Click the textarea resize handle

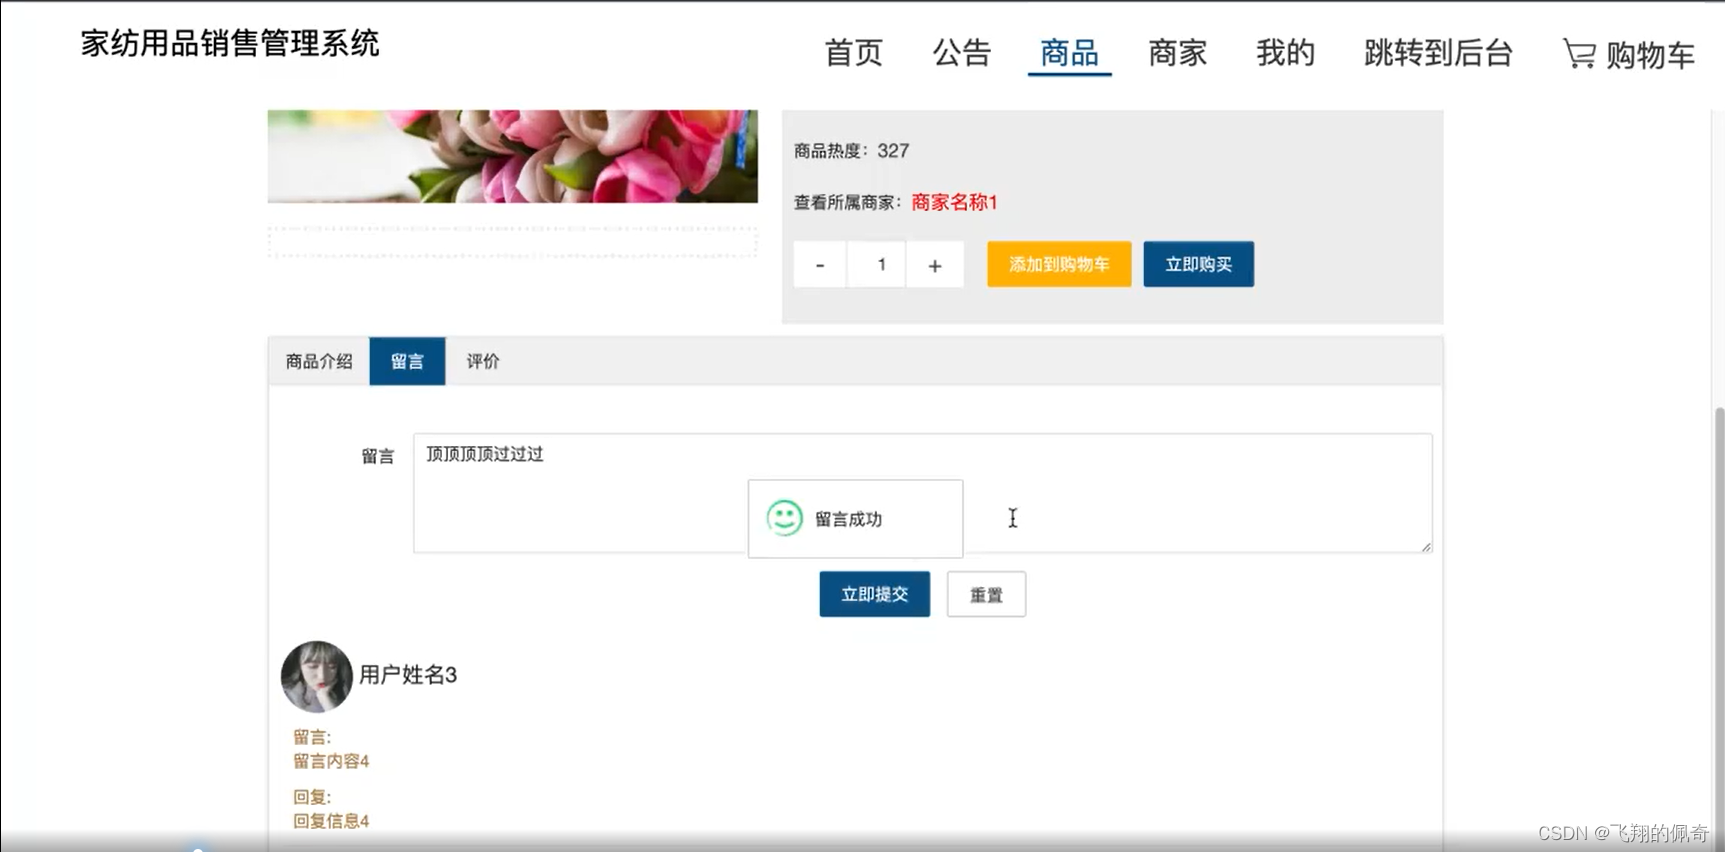point(1426,546)
